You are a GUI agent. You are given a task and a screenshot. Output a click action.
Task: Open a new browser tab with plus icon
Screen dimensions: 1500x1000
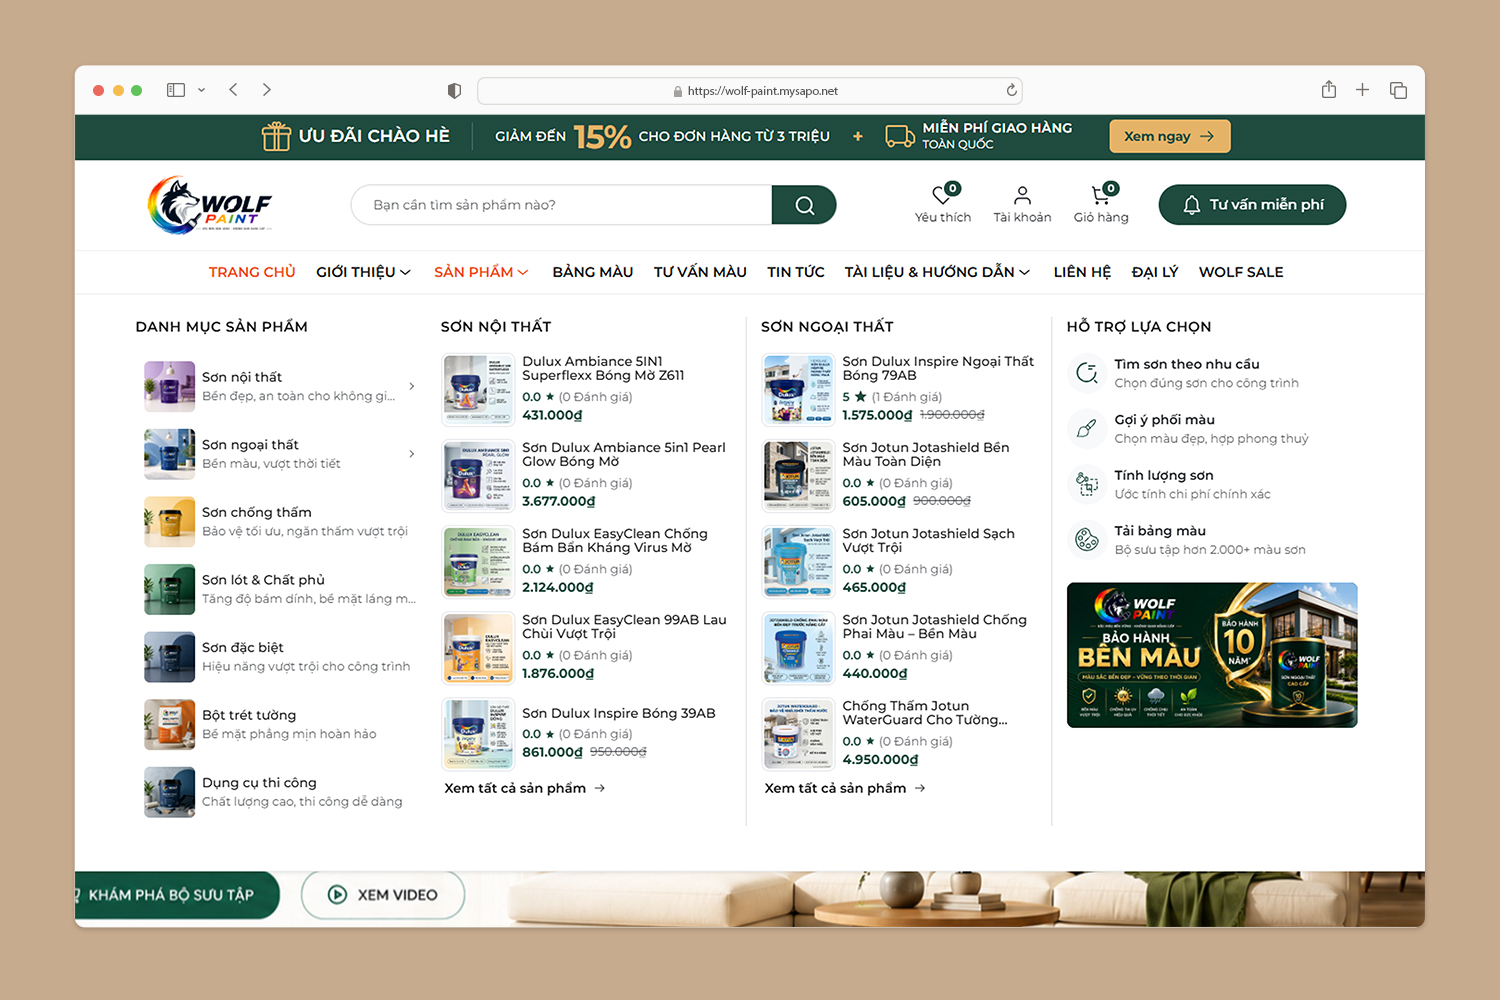coord(1362,90)
